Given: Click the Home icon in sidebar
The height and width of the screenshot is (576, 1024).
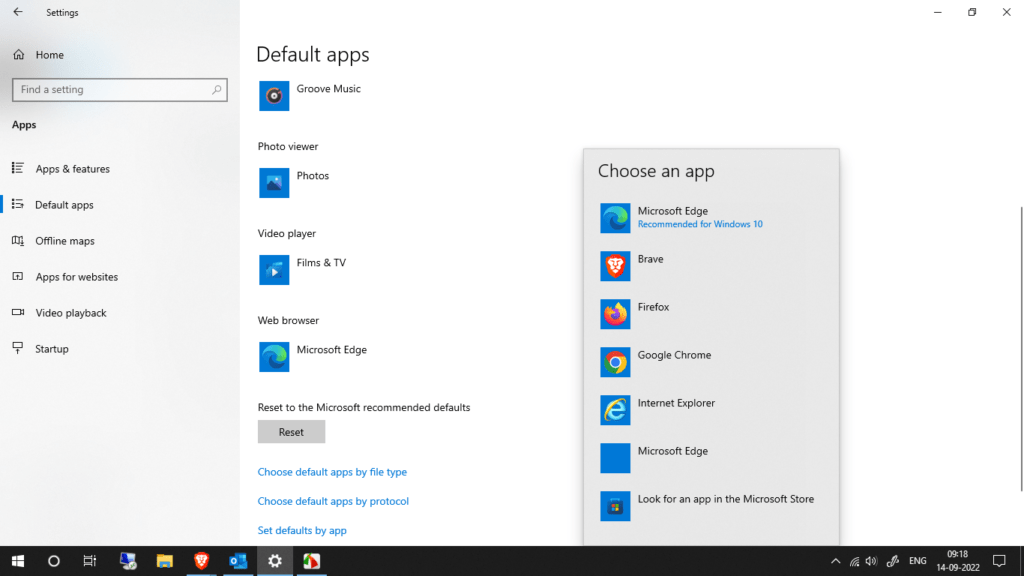Looking at the screenshot, I should tap(19, 55).
